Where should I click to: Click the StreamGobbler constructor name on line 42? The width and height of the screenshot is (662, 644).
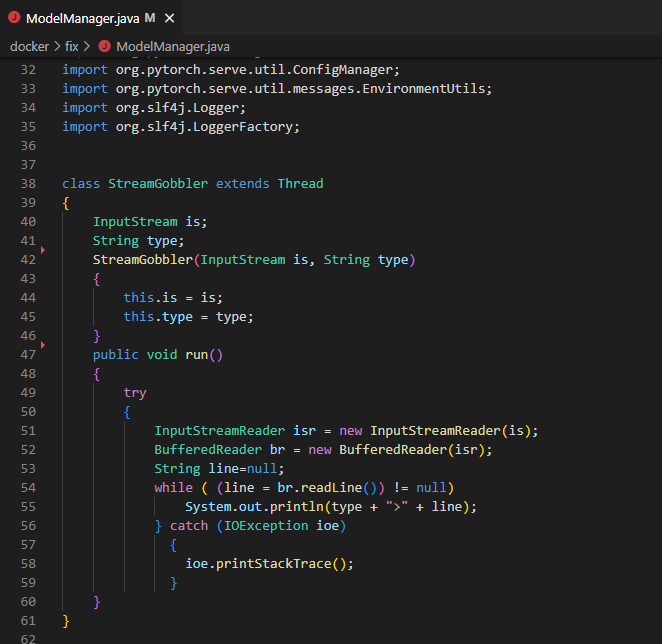(x=143, y=260)
